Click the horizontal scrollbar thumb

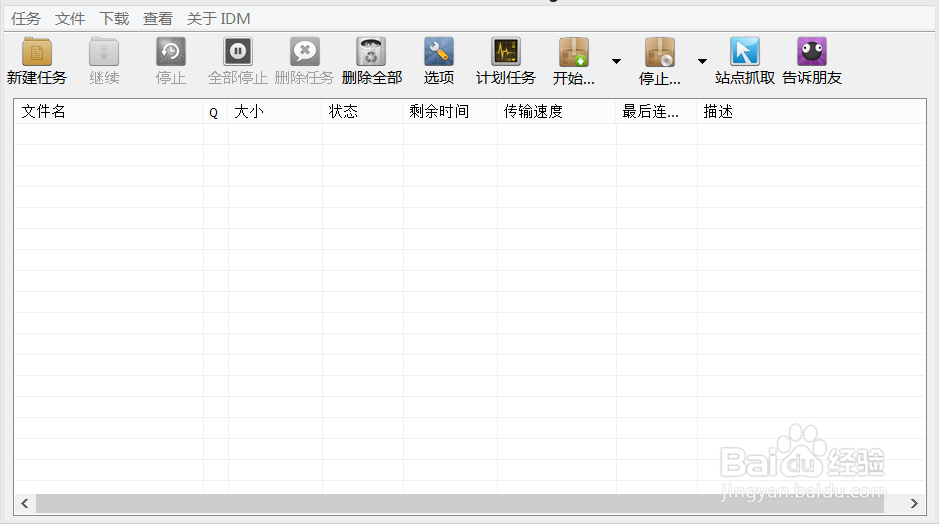tap(460, 504)
